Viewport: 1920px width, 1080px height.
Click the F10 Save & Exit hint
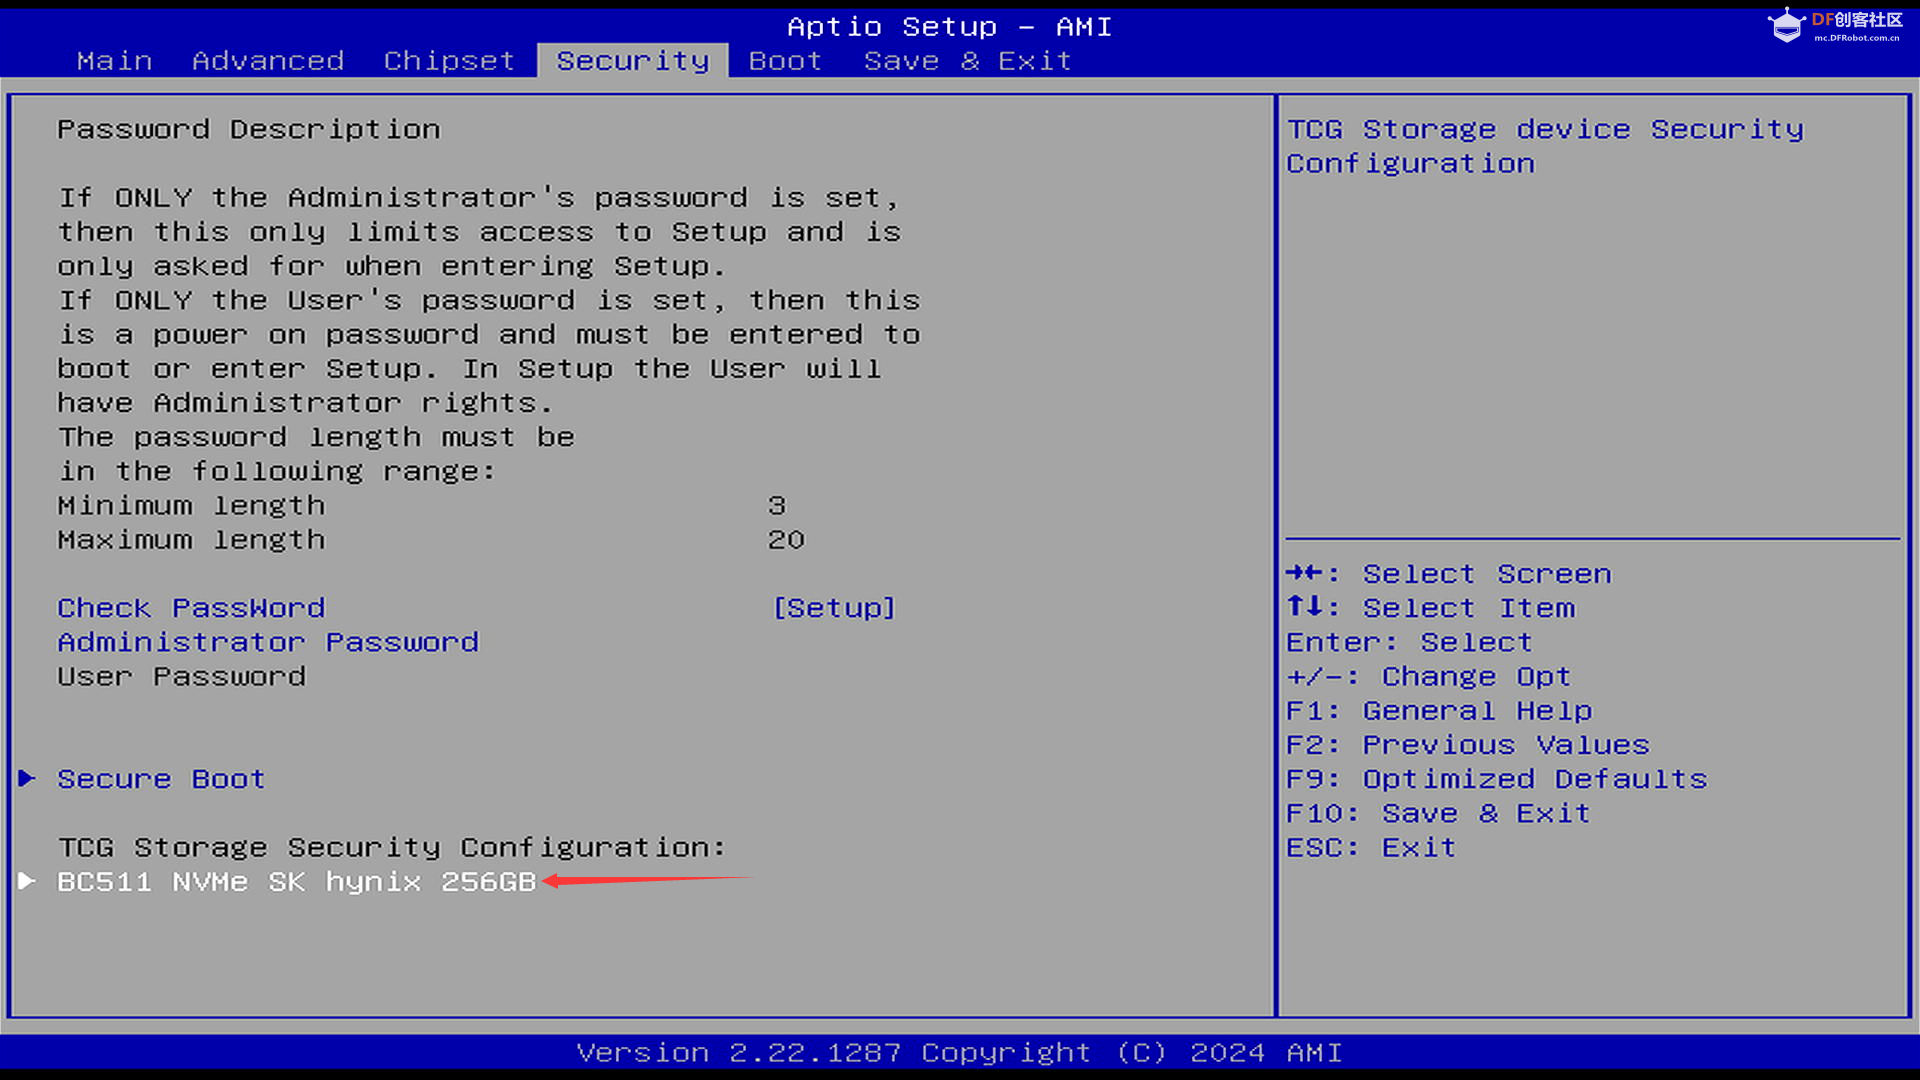[x=1437, y=813]
